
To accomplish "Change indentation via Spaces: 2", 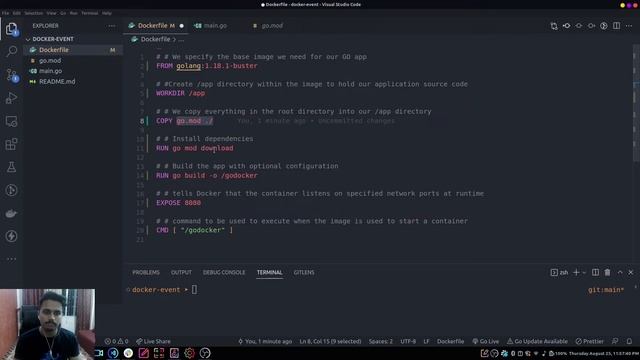I will (380, 341).
